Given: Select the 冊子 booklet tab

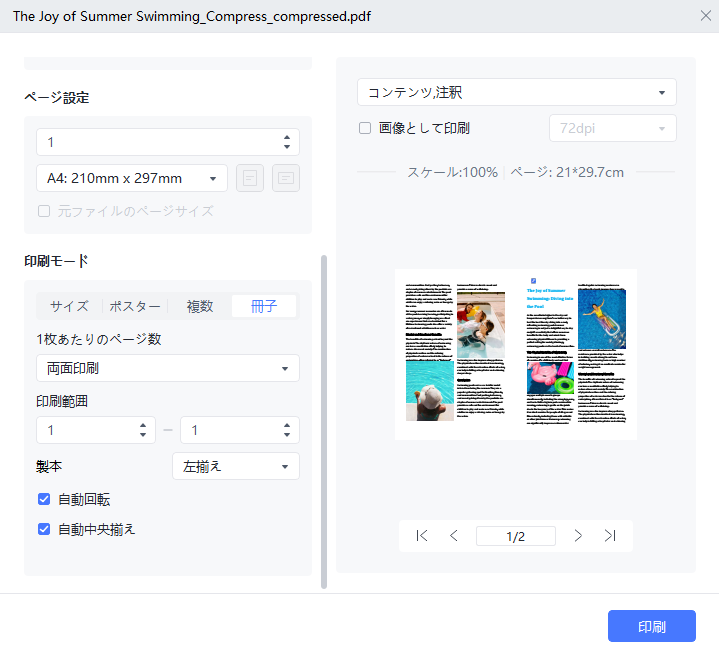Looking at the screenshot, I should tap(264, 306).
